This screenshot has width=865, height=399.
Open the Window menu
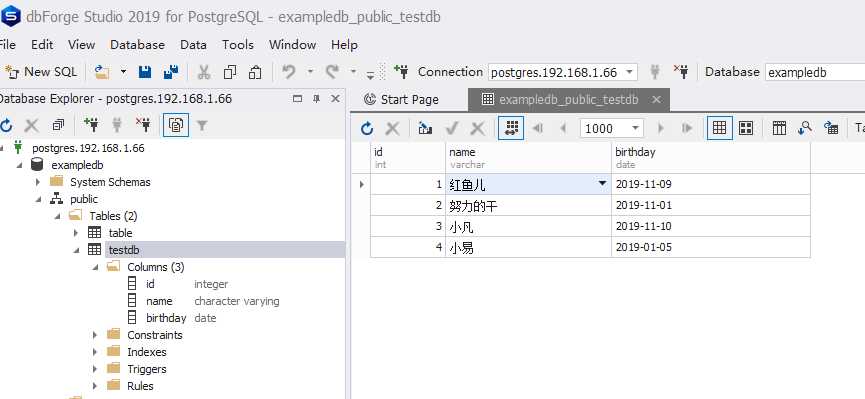tap(292, 45)
